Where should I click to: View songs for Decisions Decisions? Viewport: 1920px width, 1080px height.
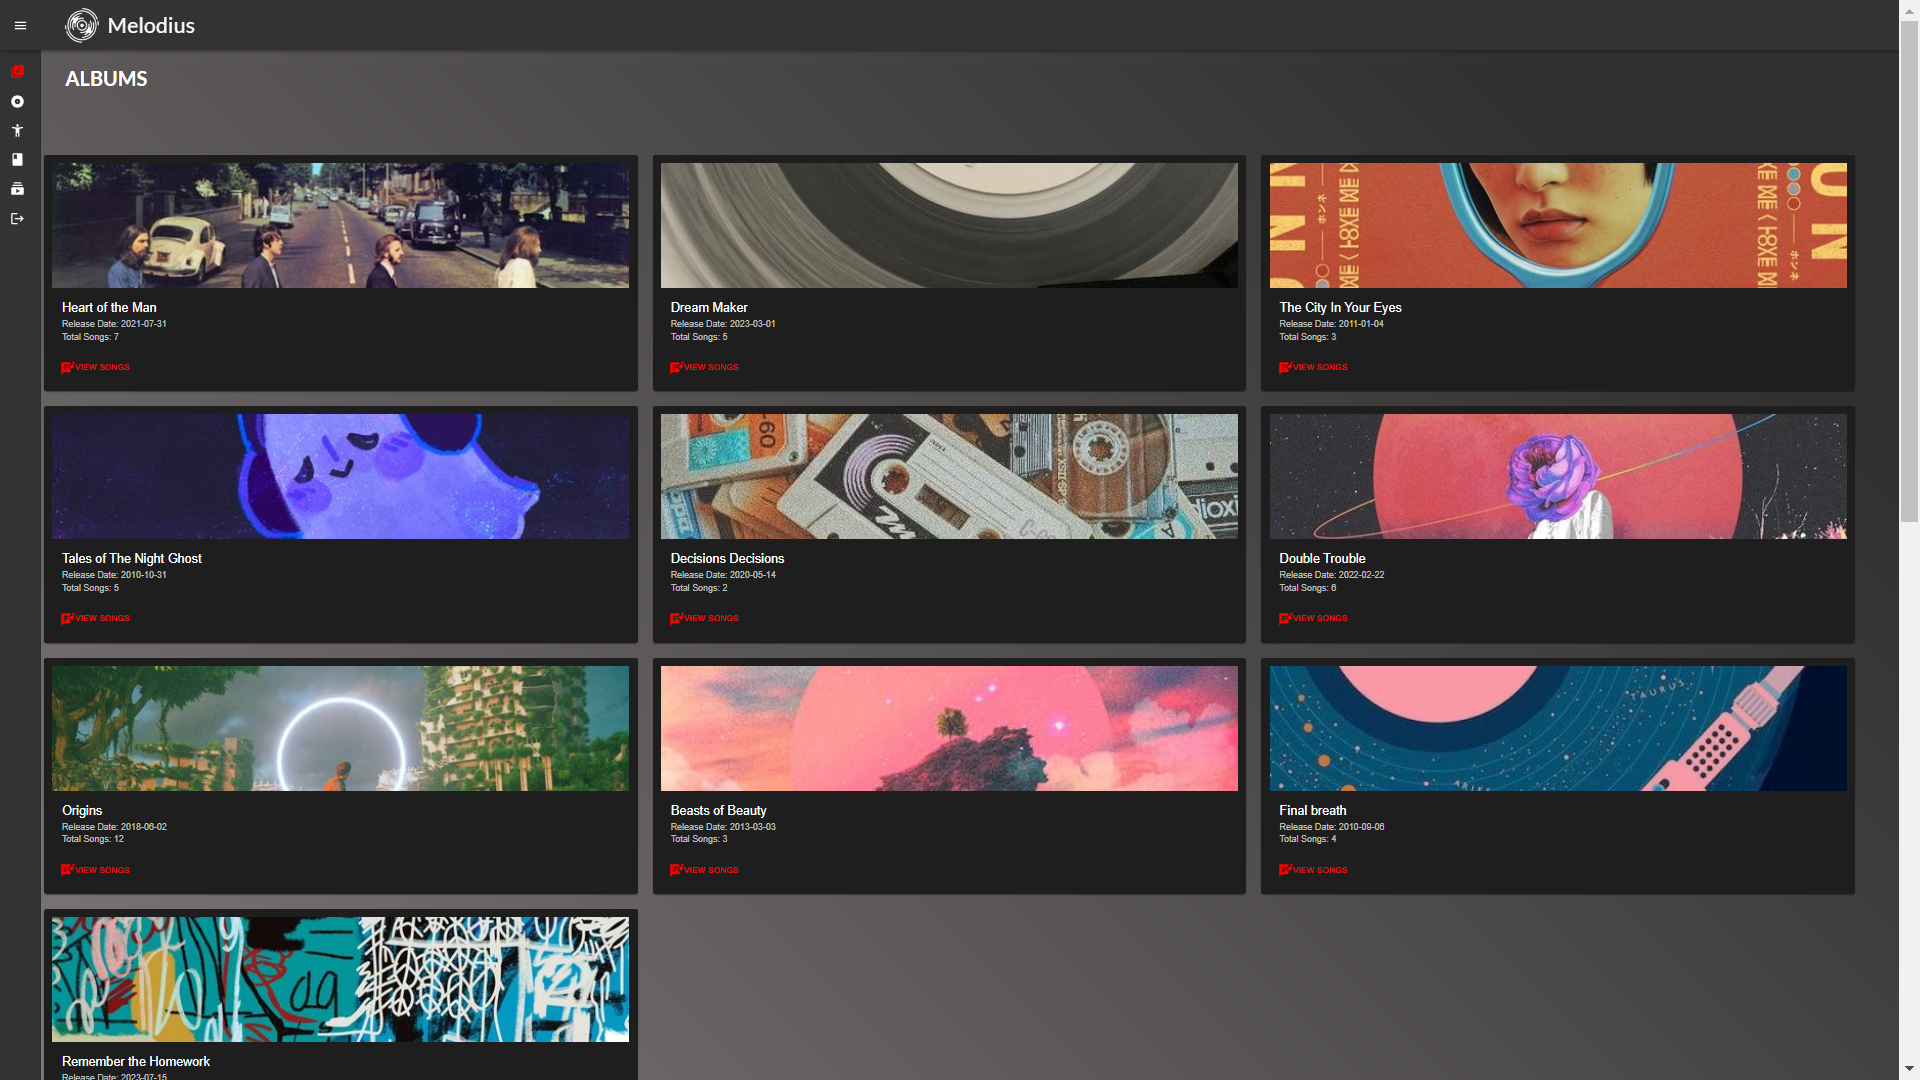click(704, 618)
